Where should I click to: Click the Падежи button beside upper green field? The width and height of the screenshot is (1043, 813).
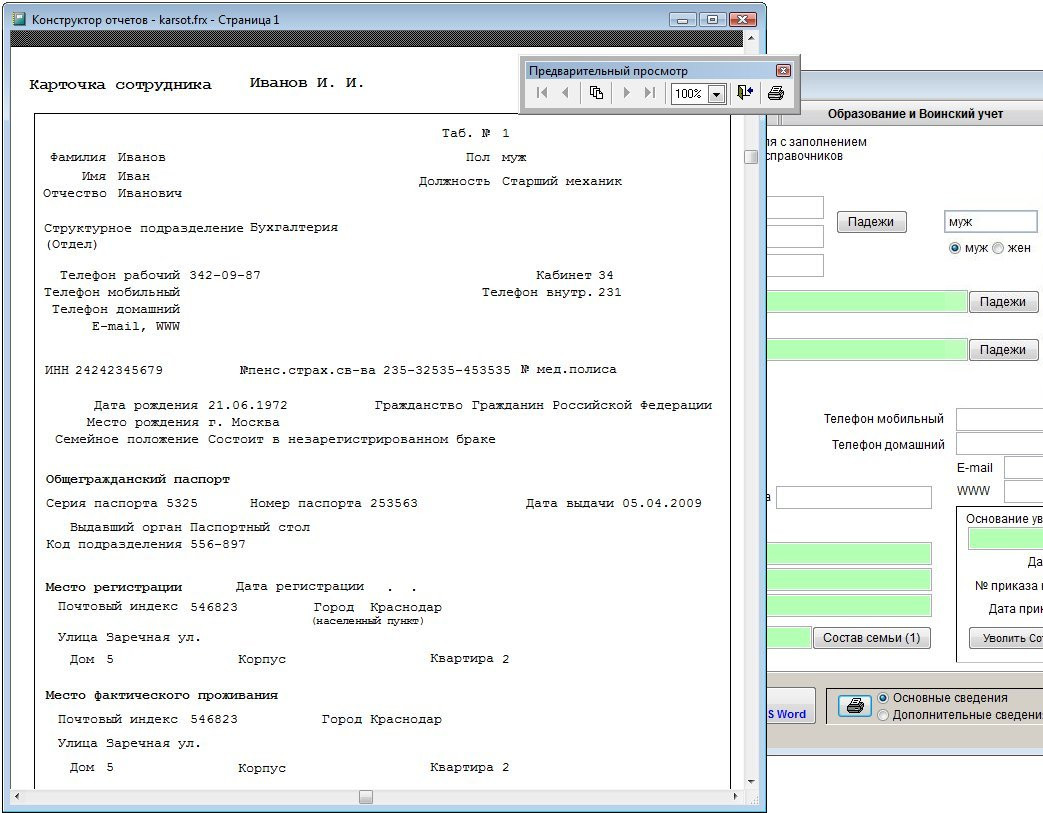click(x=1003, y=302)
